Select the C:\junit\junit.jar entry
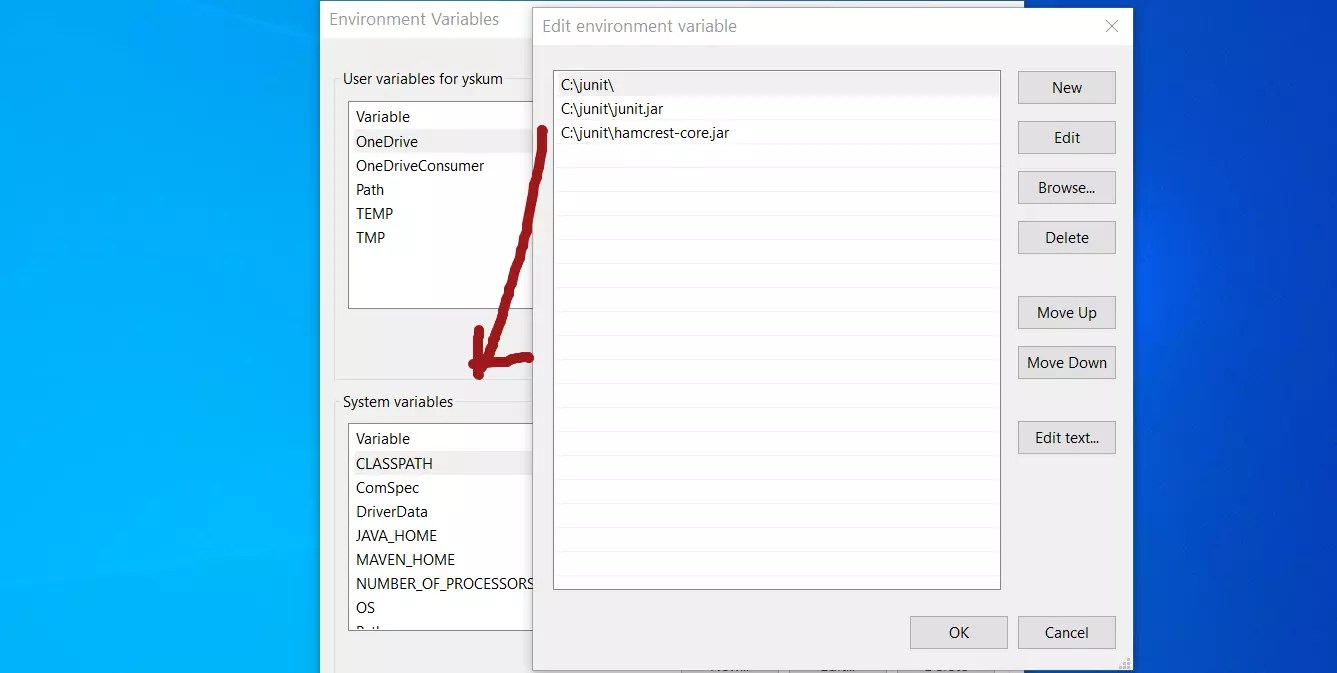Viewport: 1337px width, 673px height. (700, 109)
